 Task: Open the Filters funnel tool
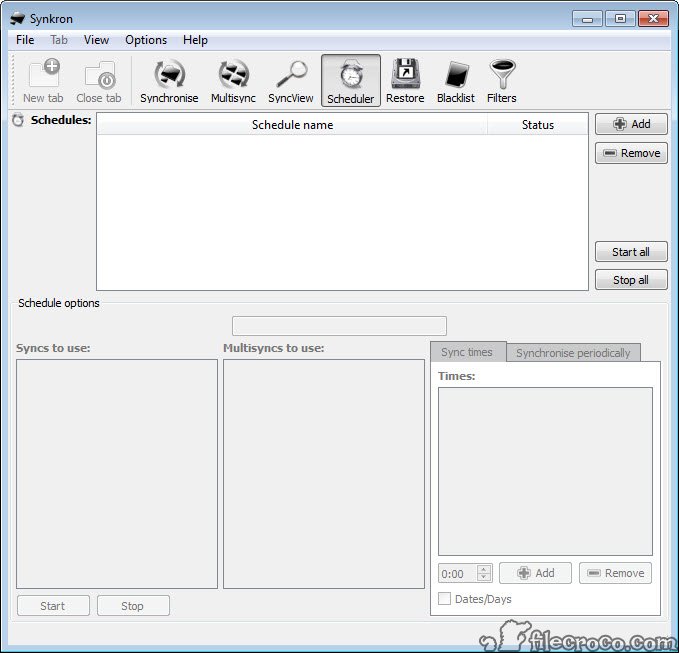(x=502, y=81)
